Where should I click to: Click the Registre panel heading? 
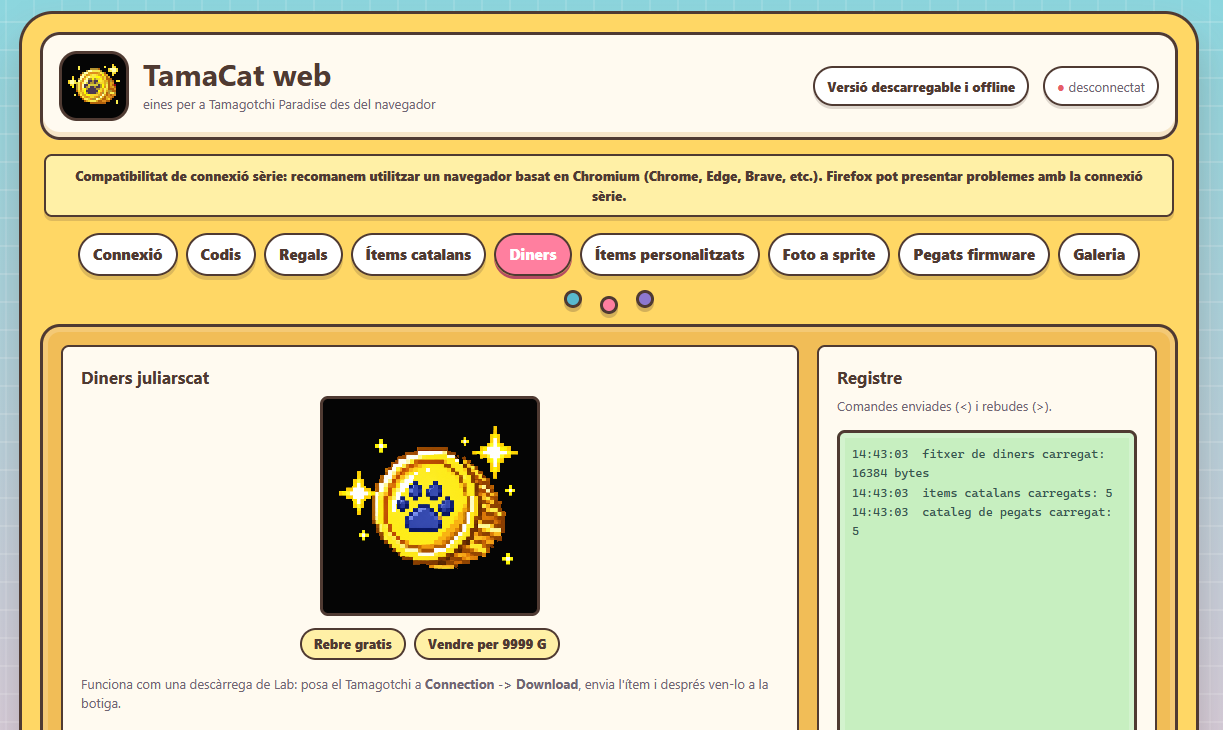(869, 378)
